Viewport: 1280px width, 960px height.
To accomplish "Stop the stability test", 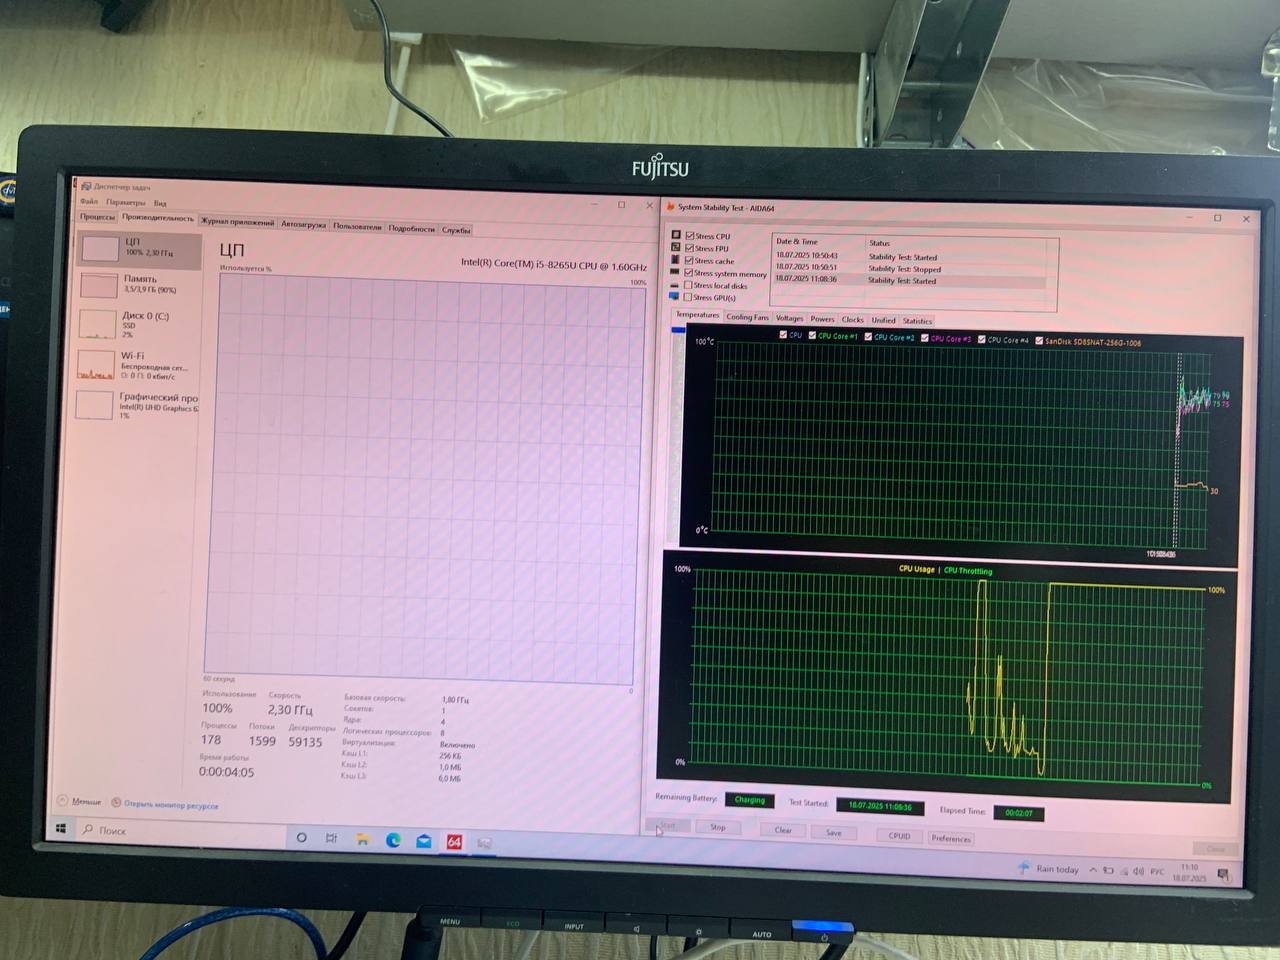I will pos(717,827).
